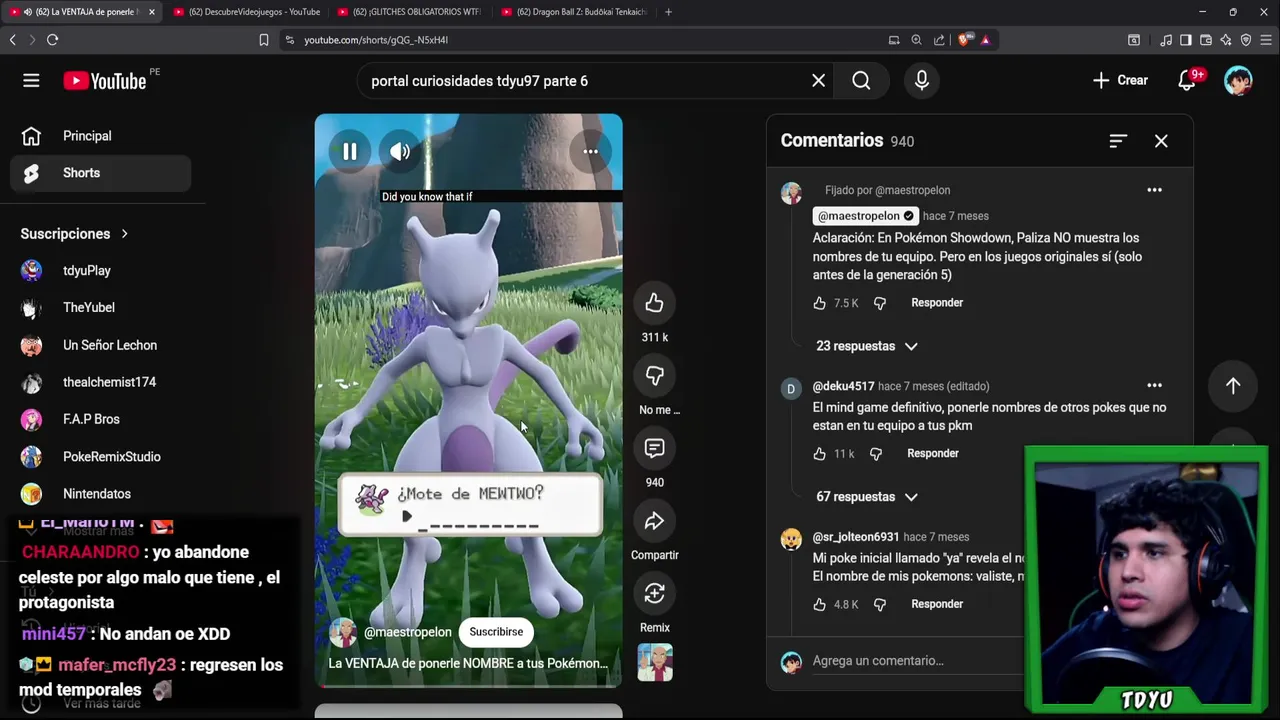Reply to the @deku4517 comment

tap(933, 454)
